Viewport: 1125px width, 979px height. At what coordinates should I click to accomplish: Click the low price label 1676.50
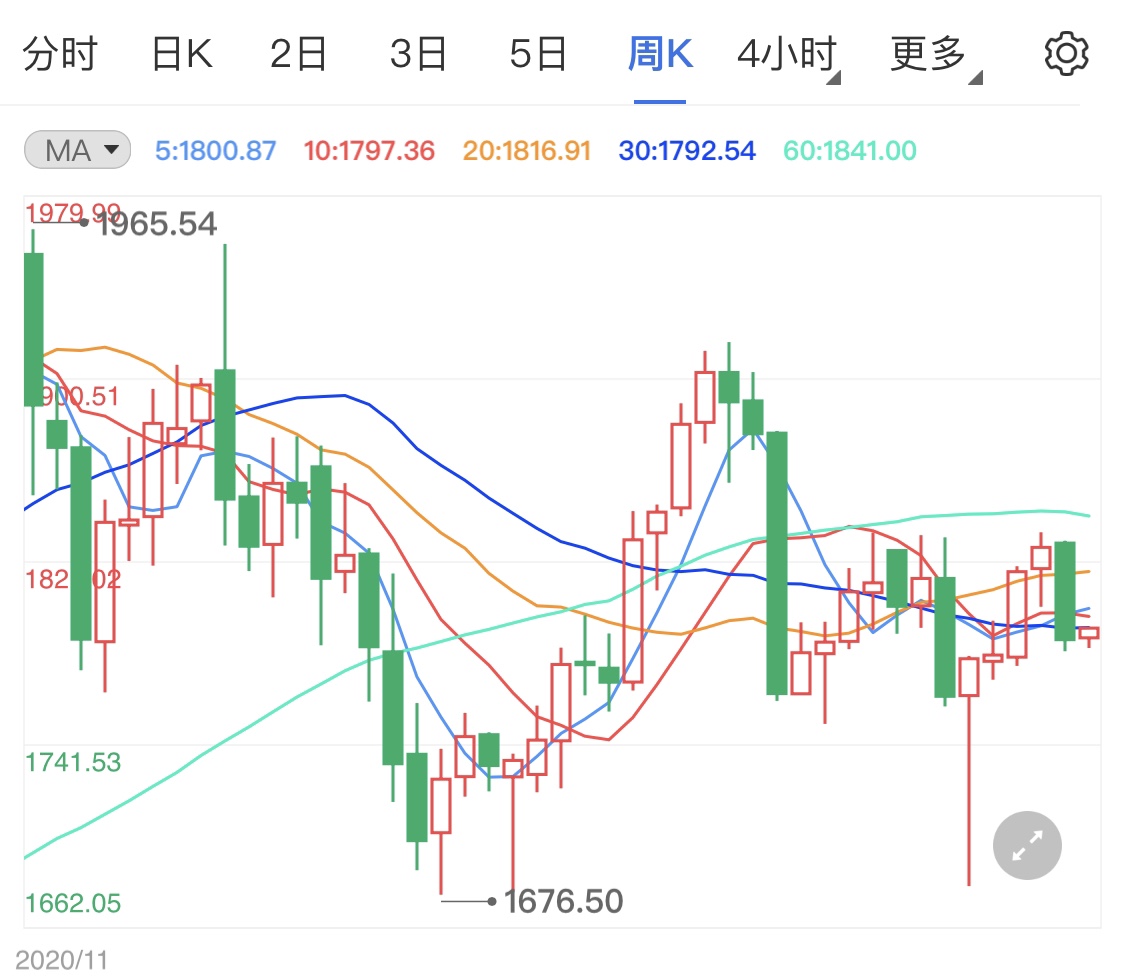(563, 902)
